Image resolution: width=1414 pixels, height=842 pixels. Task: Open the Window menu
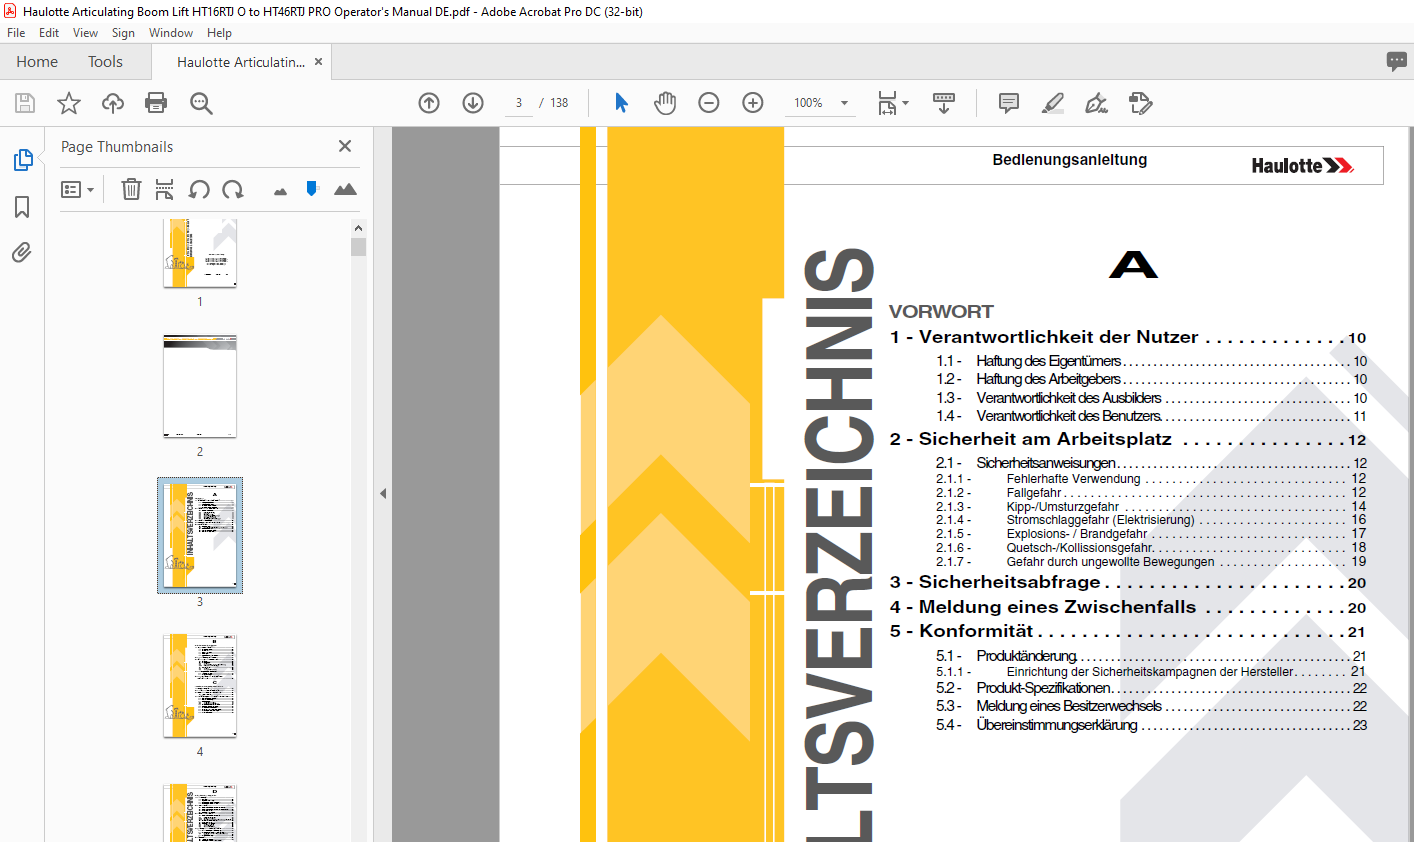click(x=171, y=33)
